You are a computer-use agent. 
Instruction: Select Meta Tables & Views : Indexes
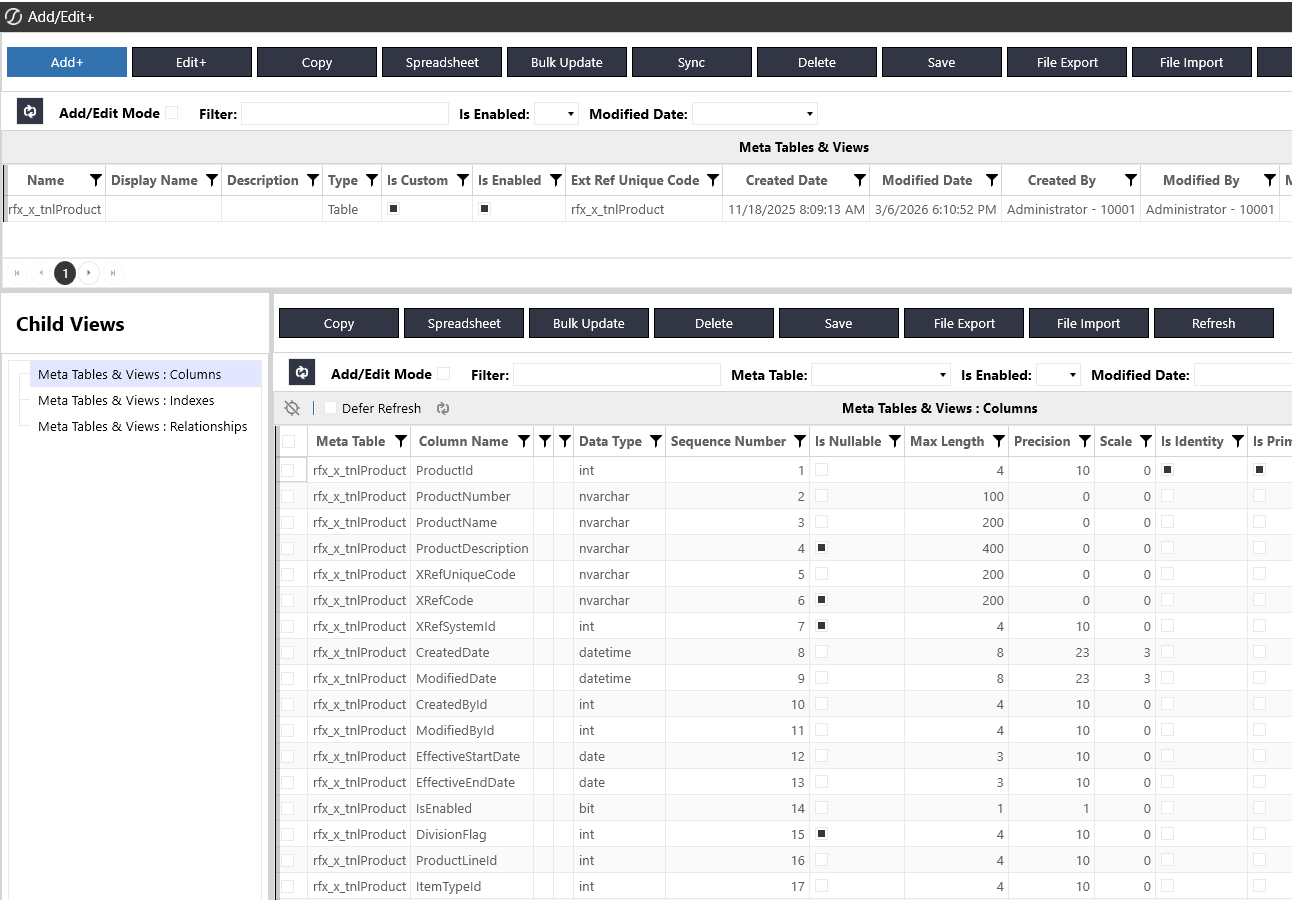tap(126, 400)
